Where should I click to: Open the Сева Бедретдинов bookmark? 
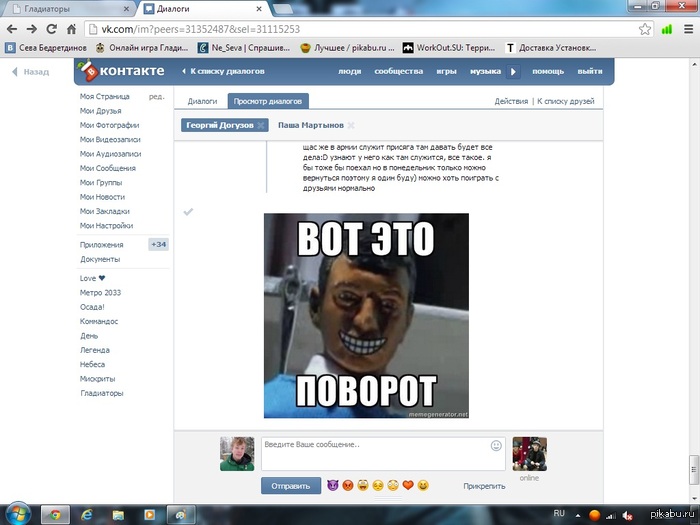coord(46,48)
